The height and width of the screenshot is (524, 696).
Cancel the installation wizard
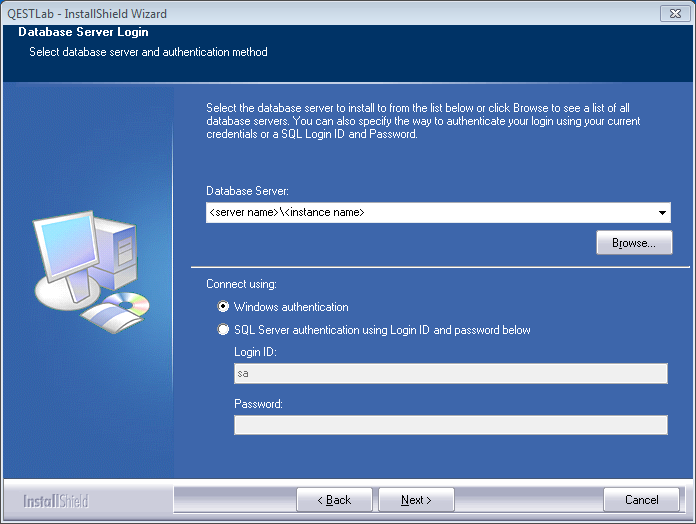point(641,500)
